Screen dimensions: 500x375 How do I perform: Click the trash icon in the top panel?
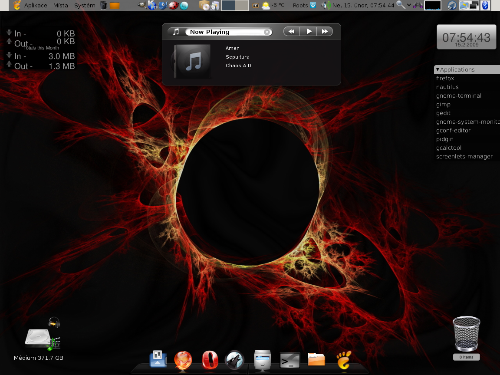pyautogui.click(x=104, y=5)
